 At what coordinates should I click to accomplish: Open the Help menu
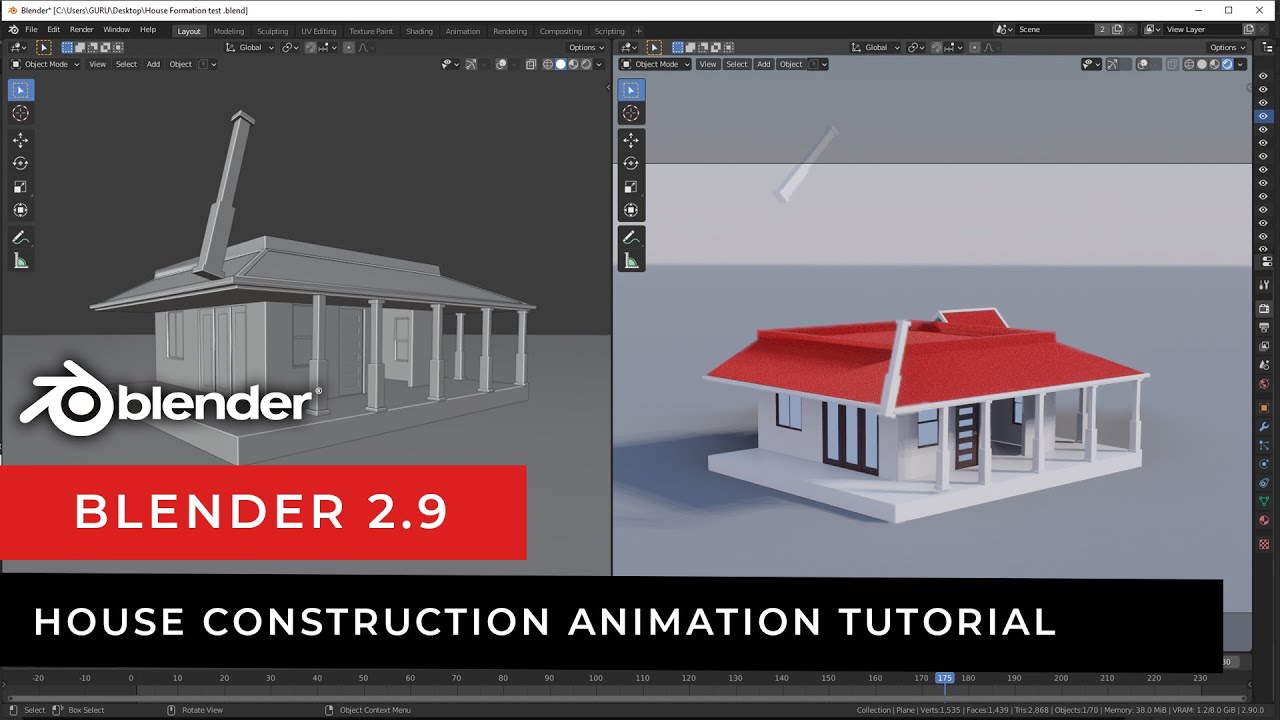148,30
